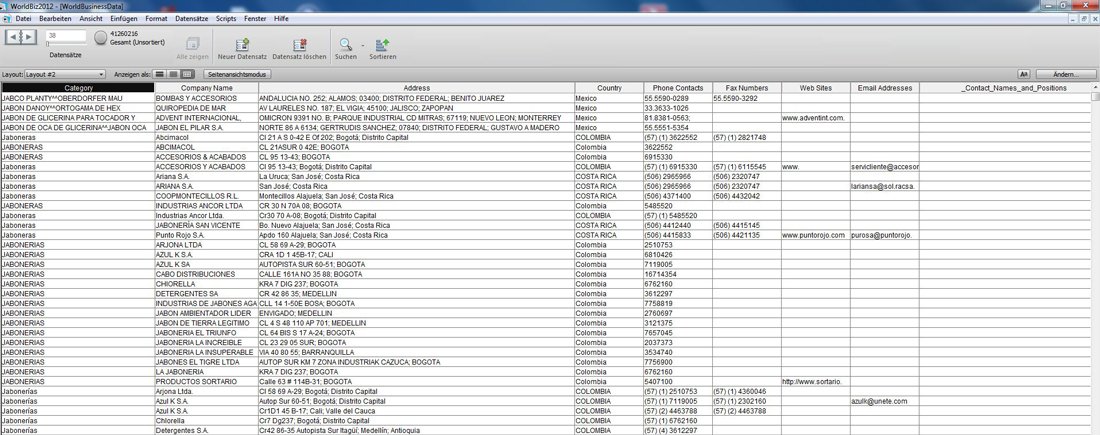Screen dimensions: 1100x435
Task: Select company cell Punto Rojo S.A.
Action: pyautogui.click(x=206, y=235)
